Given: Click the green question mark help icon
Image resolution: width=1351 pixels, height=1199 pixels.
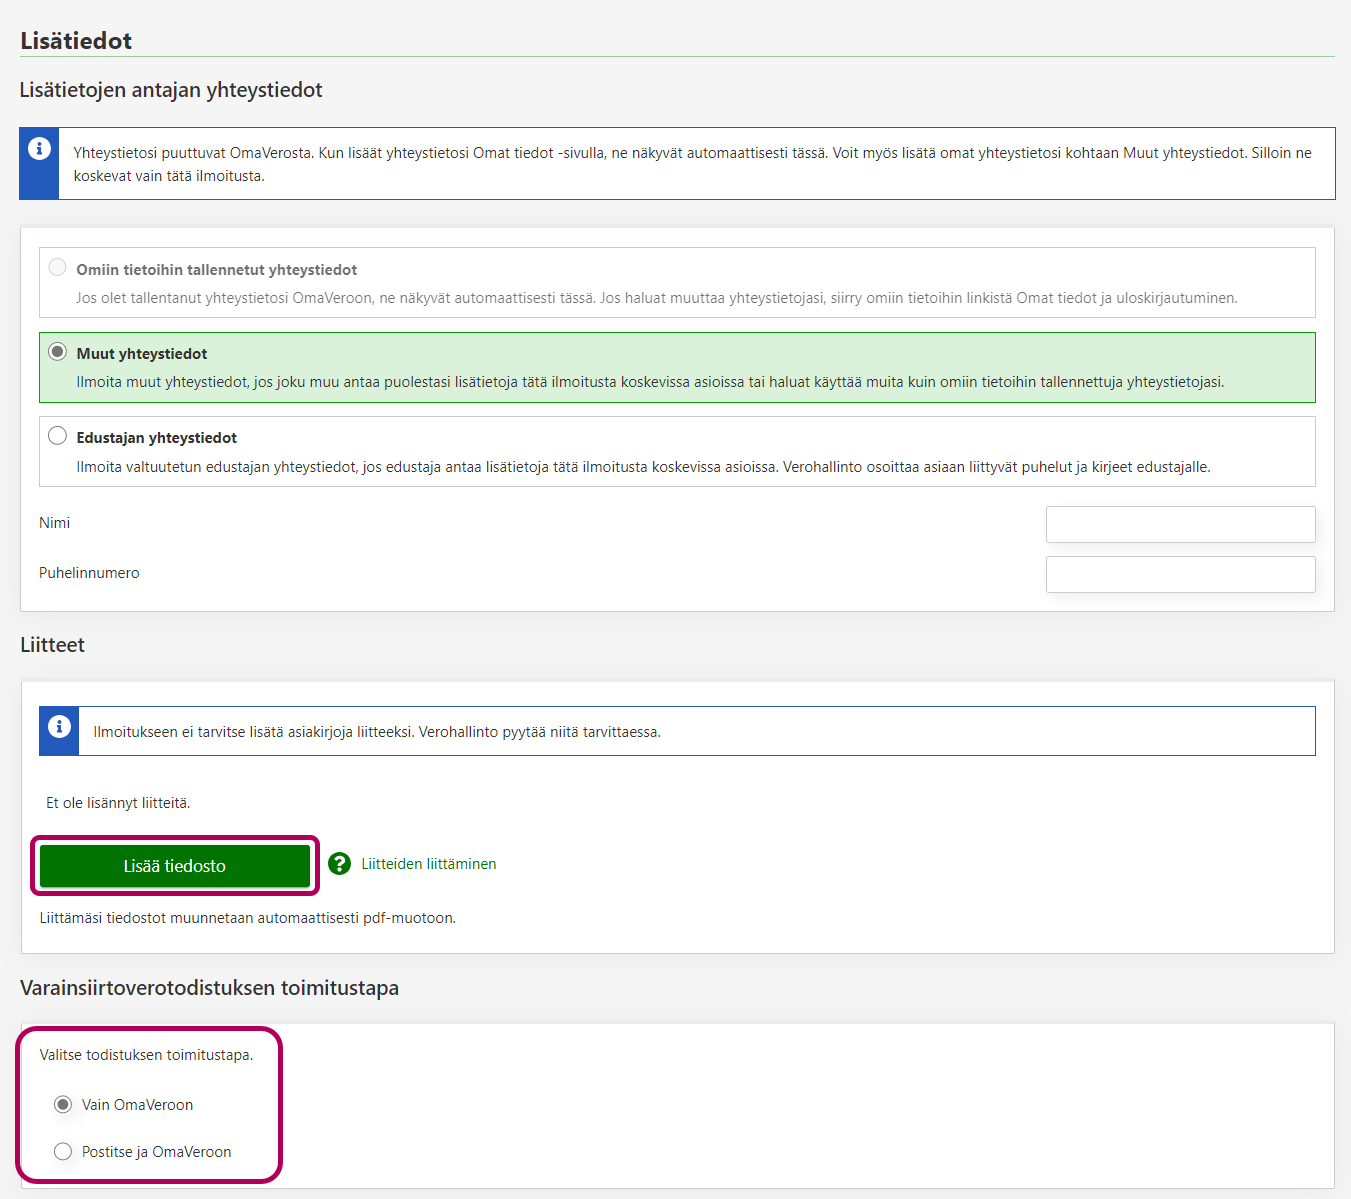Looking at the screenshot, I should [340, 864].
